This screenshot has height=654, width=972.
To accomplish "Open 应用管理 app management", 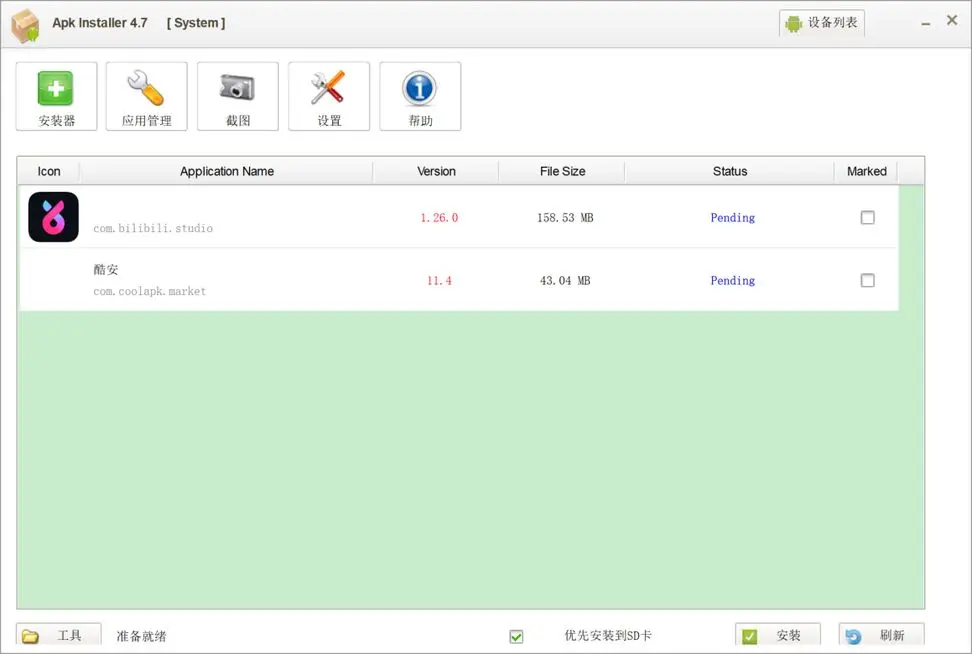I will (146, 96).
